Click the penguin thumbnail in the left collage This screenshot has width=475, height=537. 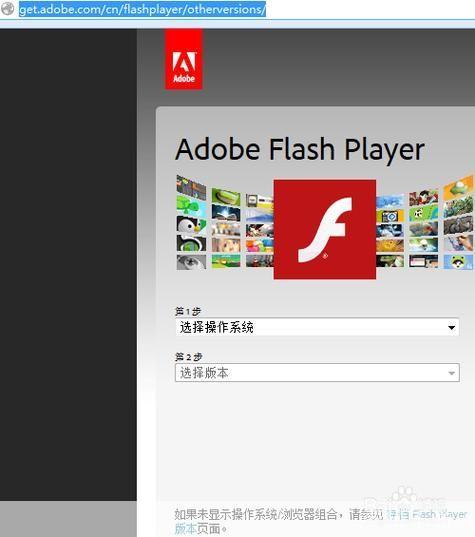coord(191,224)
